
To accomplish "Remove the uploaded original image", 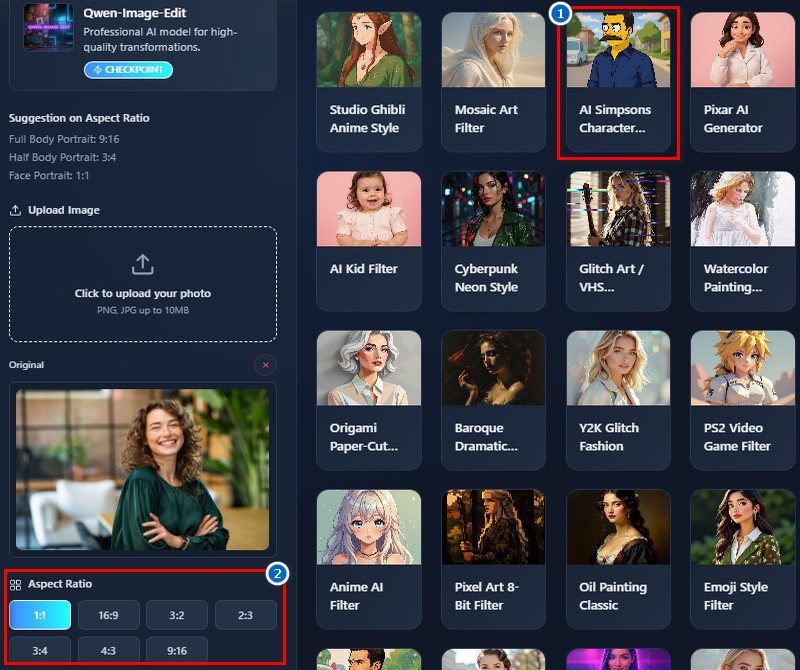I will 265,365.
